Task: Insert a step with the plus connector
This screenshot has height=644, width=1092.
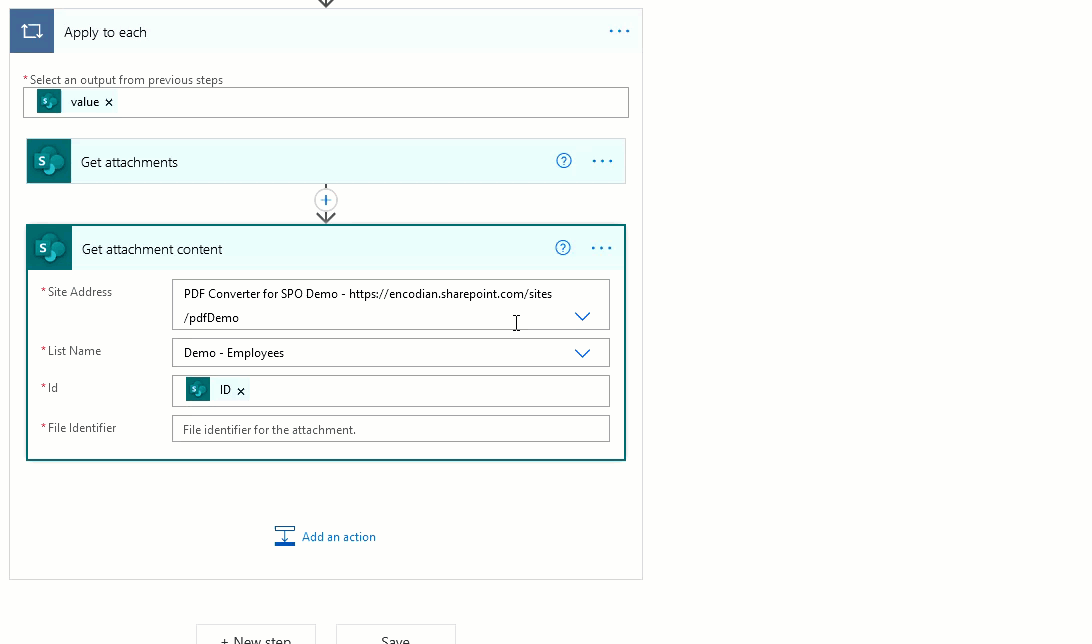Action: (326, 201)
